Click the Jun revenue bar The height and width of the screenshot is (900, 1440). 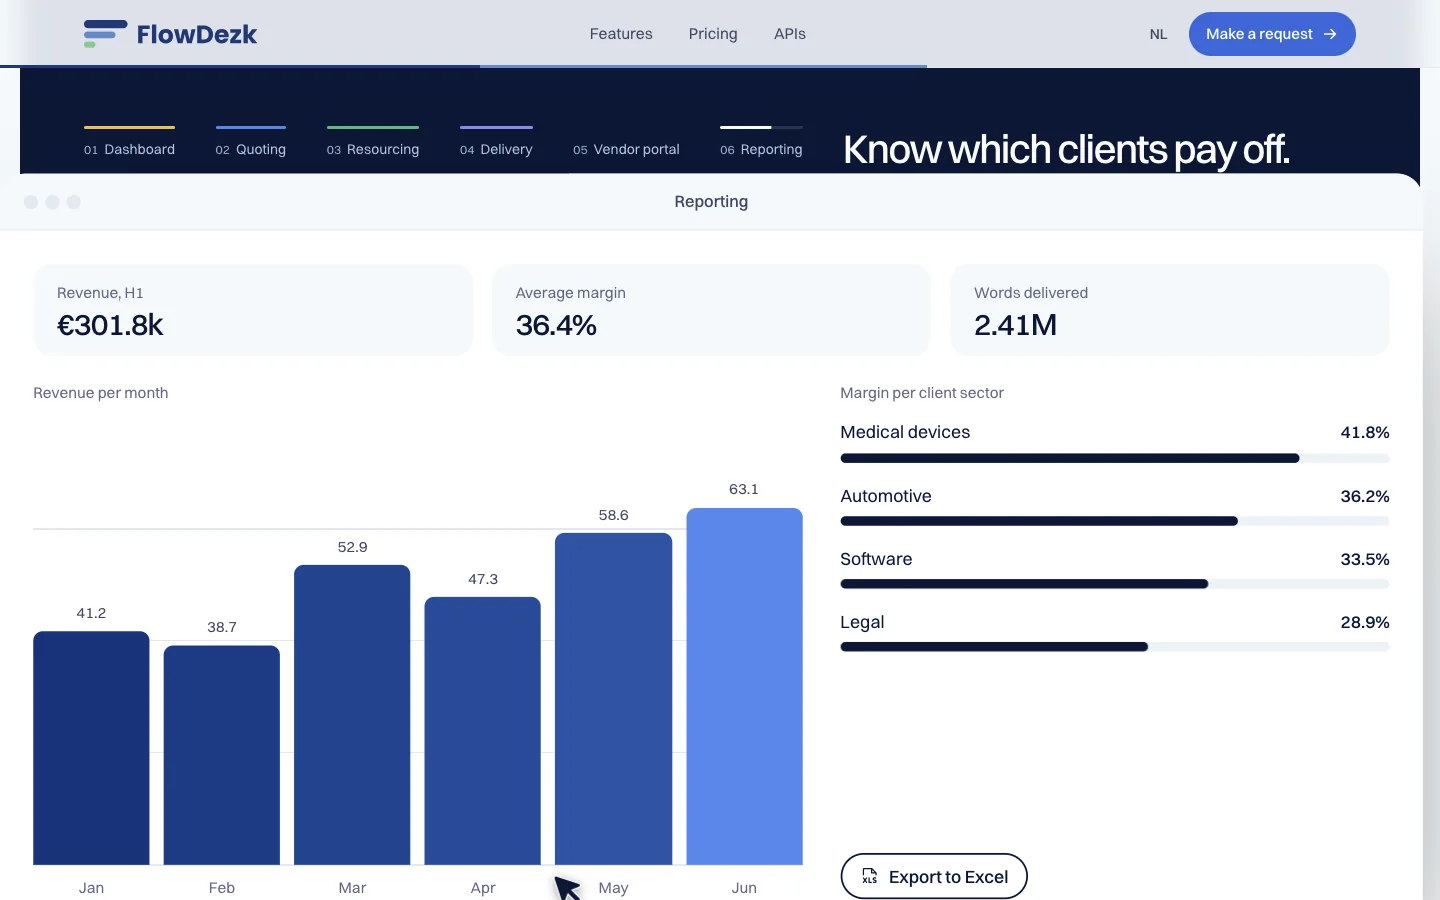(x=744, y=686)
